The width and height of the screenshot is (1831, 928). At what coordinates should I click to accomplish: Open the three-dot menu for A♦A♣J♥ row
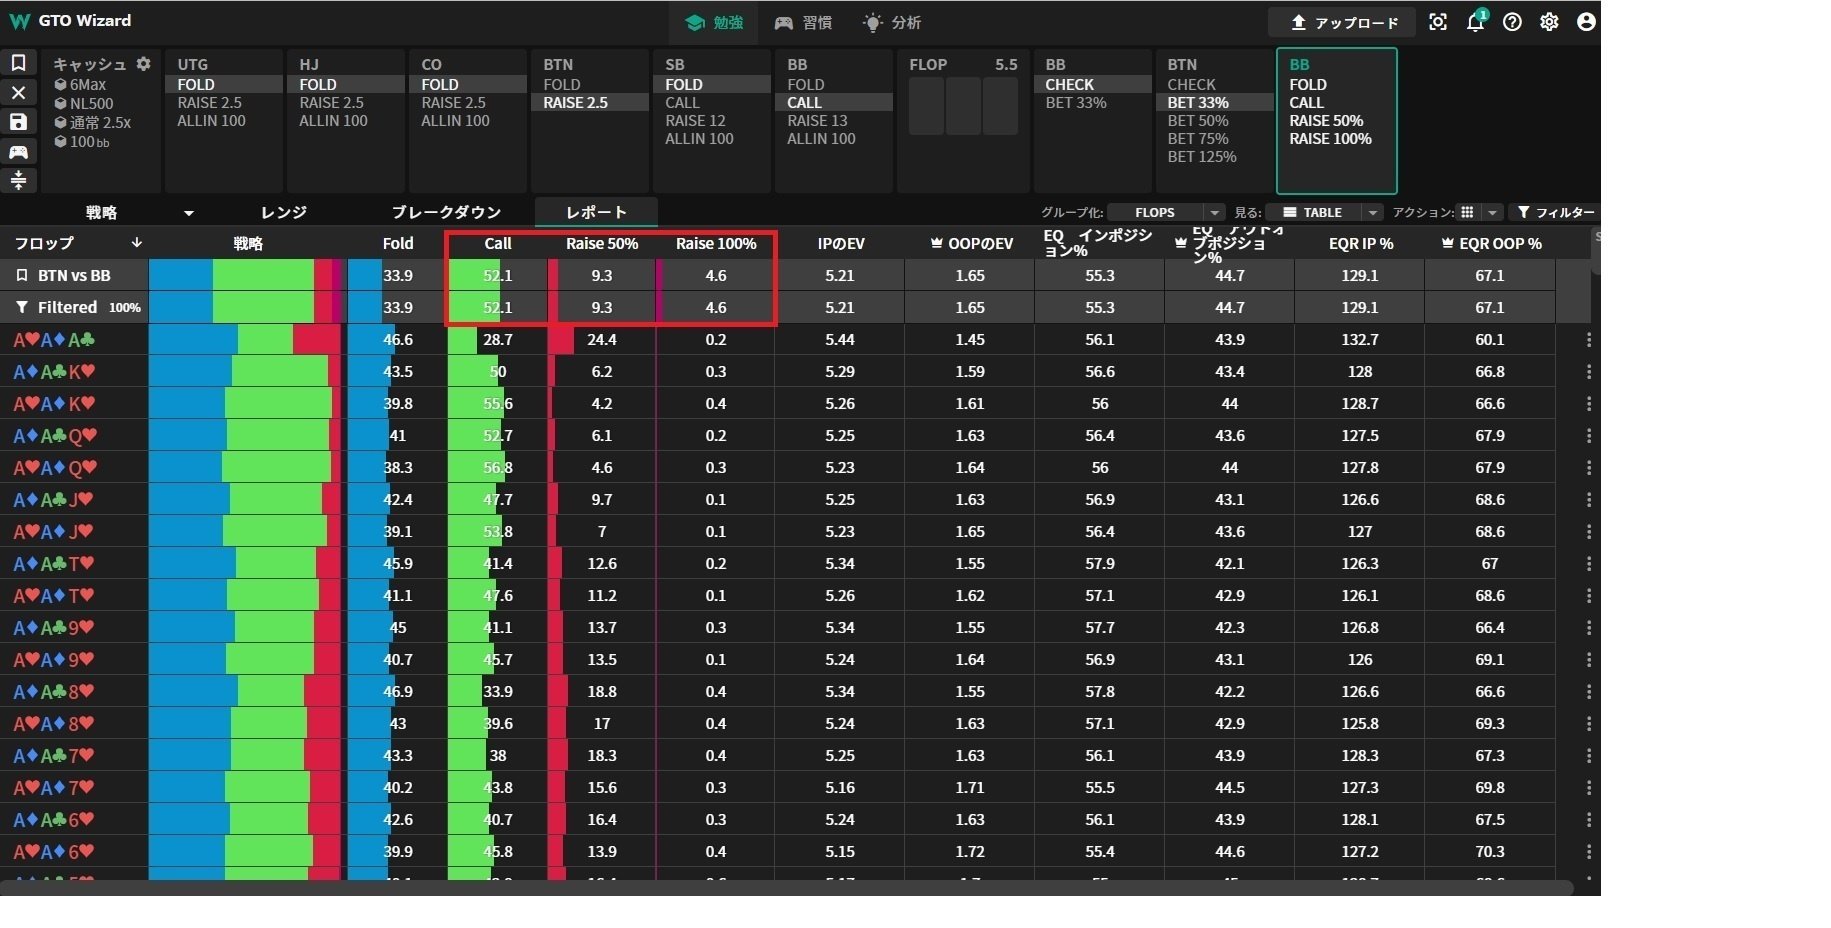[x=1589, y=500]
